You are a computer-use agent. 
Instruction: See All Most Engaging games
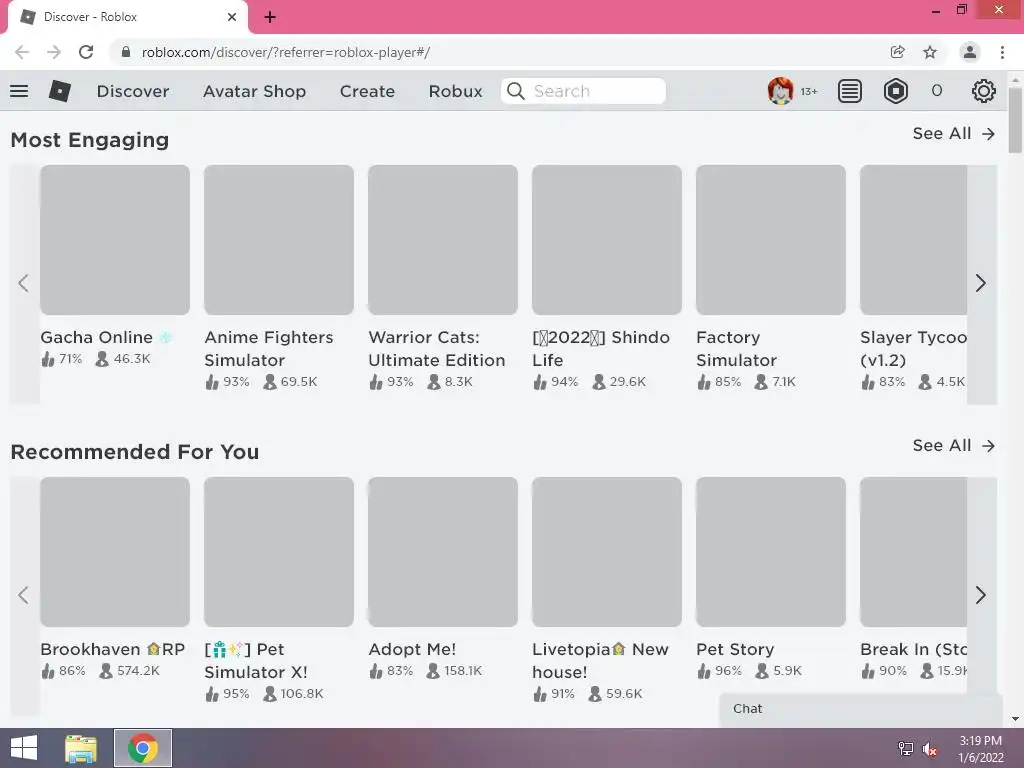(x=954, y=133)
